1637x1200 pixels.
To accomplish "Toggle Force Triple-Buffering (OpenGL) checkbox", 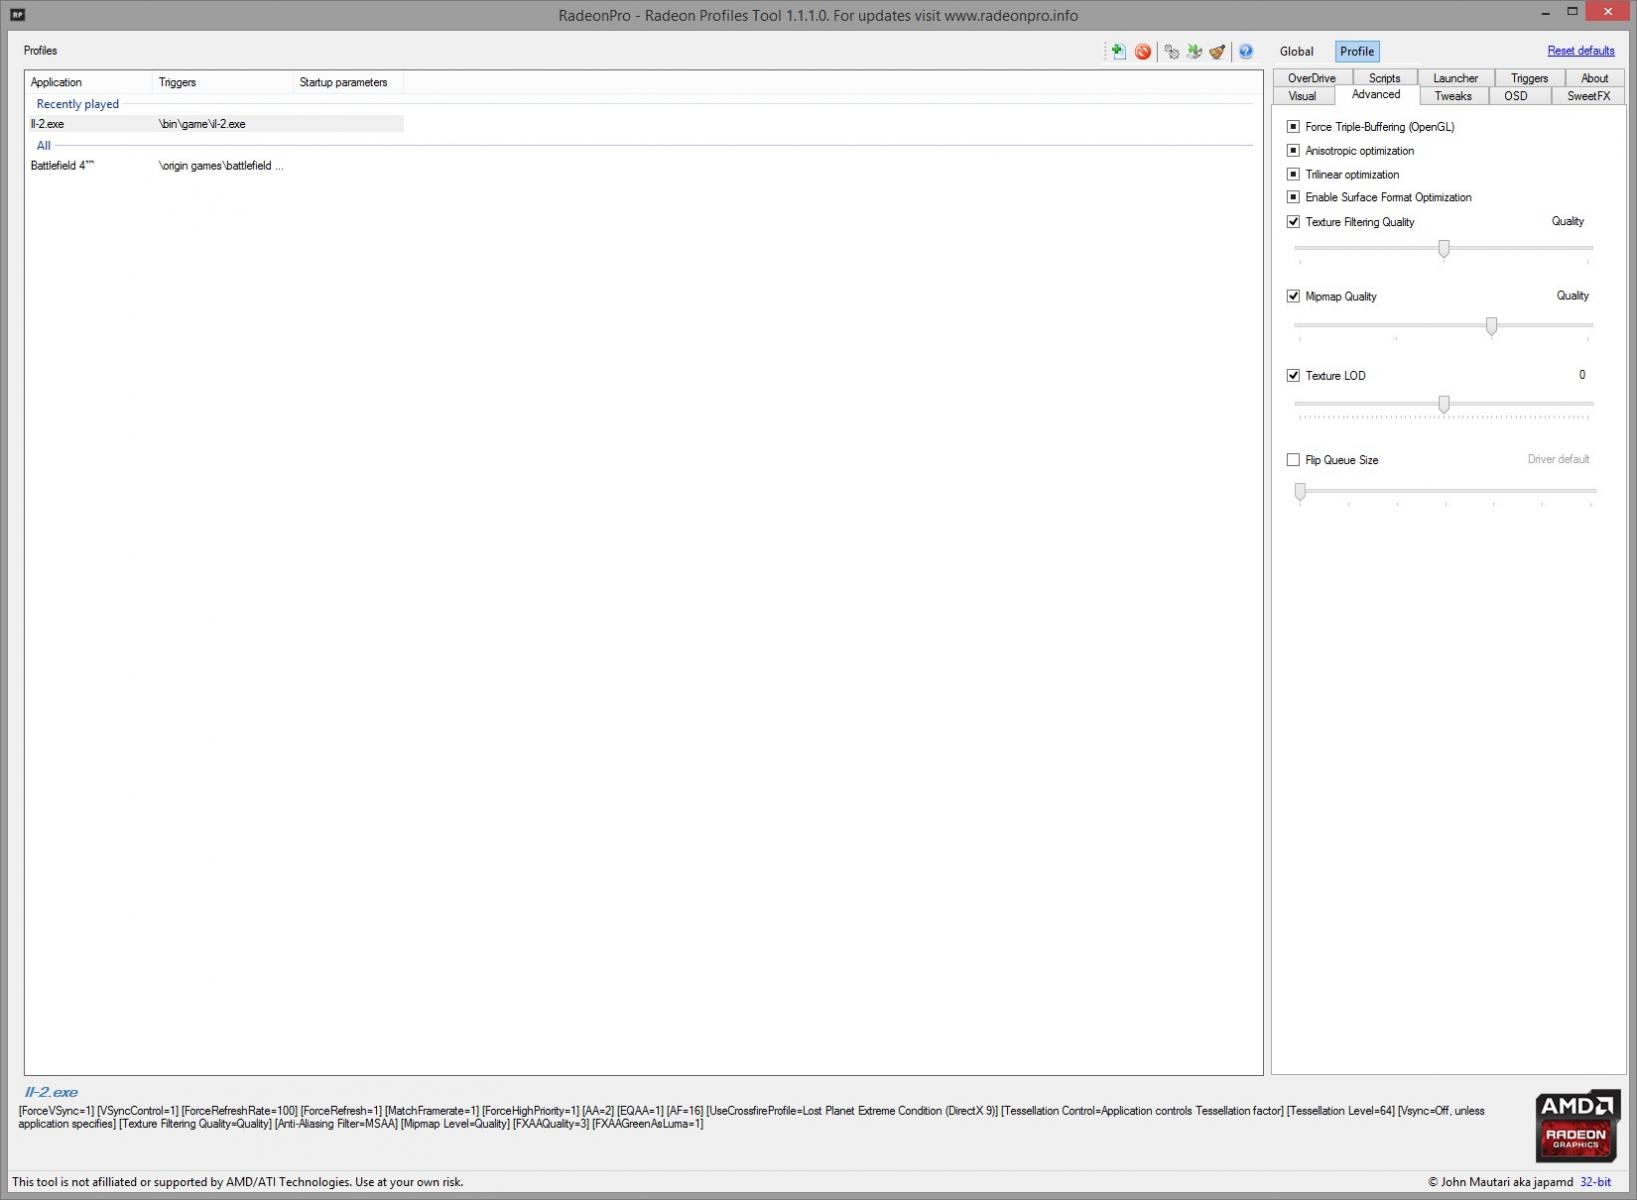I will click(1293, 127).
